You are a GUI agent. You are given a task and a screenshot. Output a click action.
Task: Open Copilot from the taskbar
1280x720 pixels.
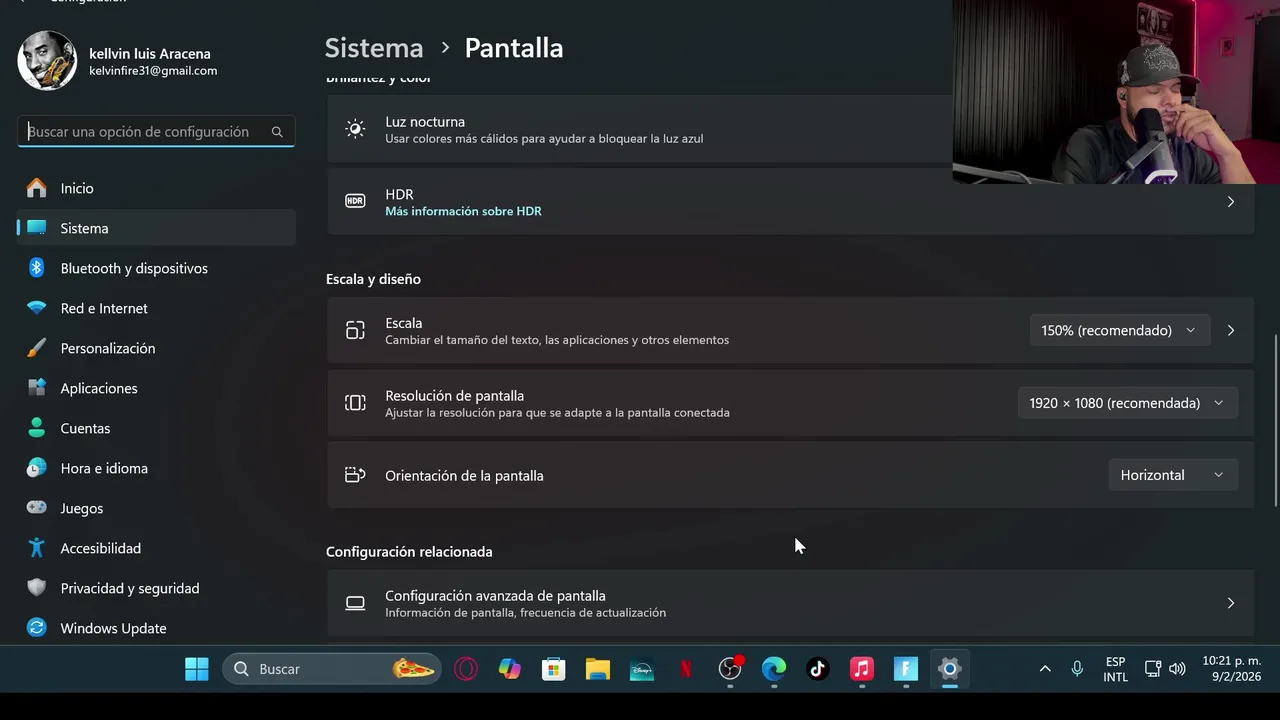tap(510, 669)
